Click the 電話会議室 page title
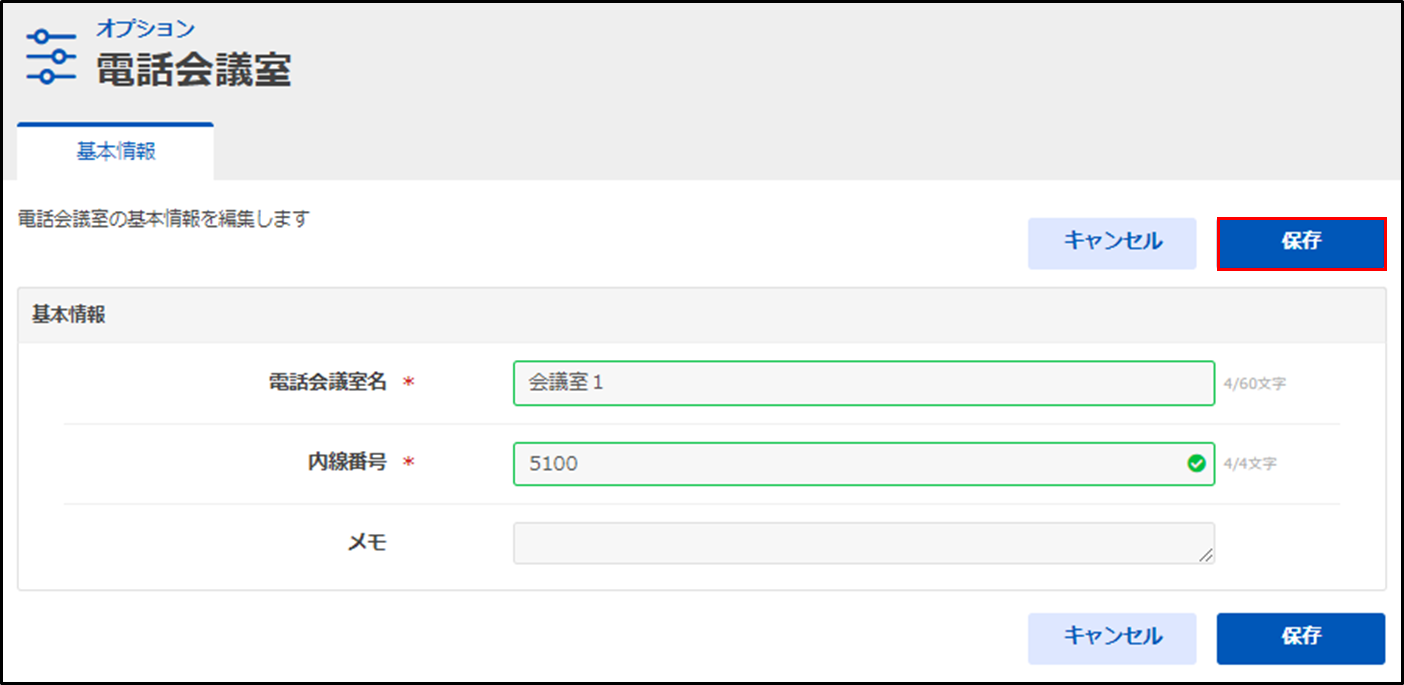 tap(193, 71)
